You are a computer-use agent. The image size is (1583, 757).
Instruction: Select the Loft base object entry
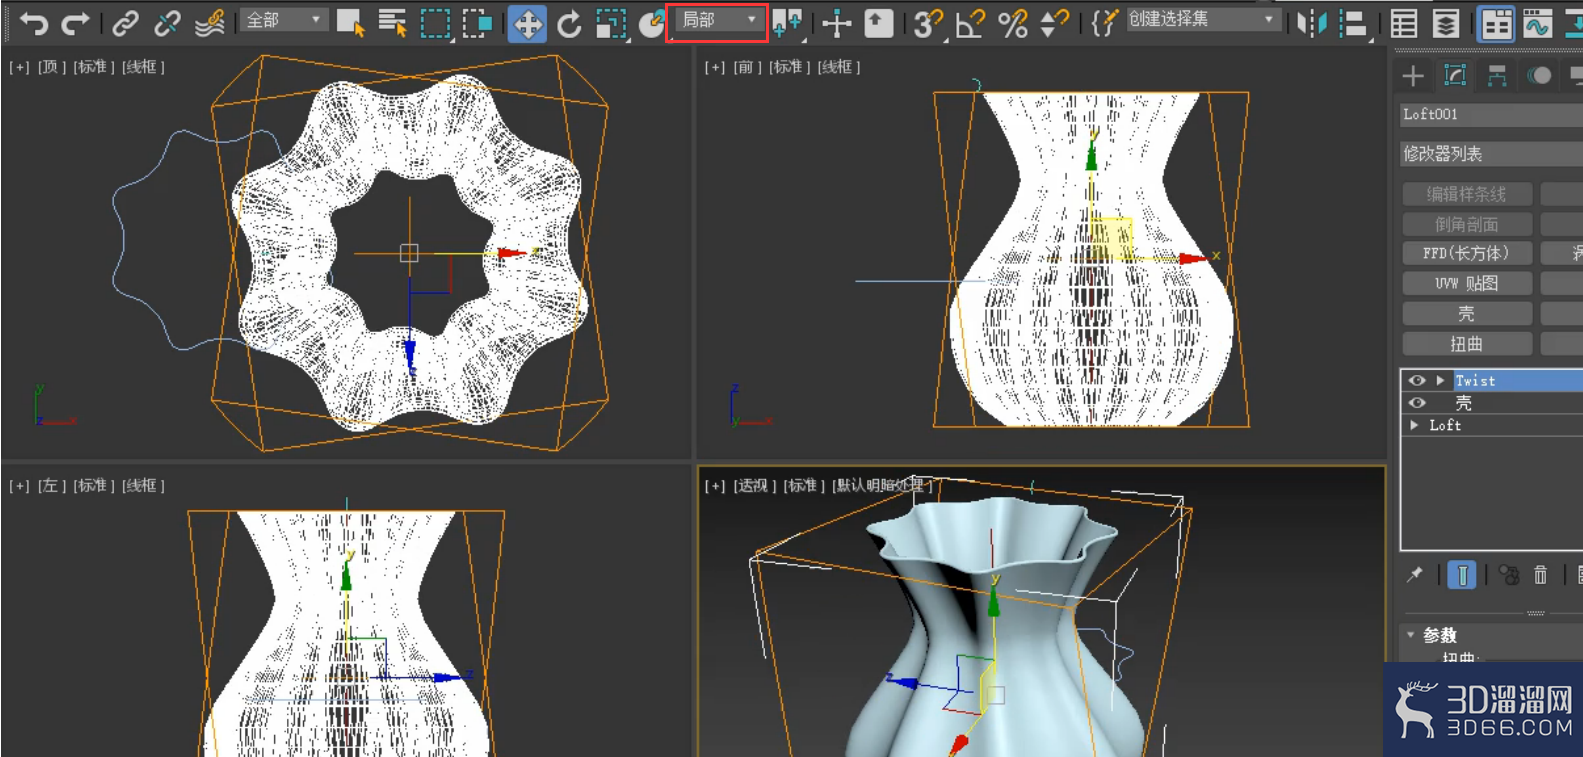(x=1445, y=425)
